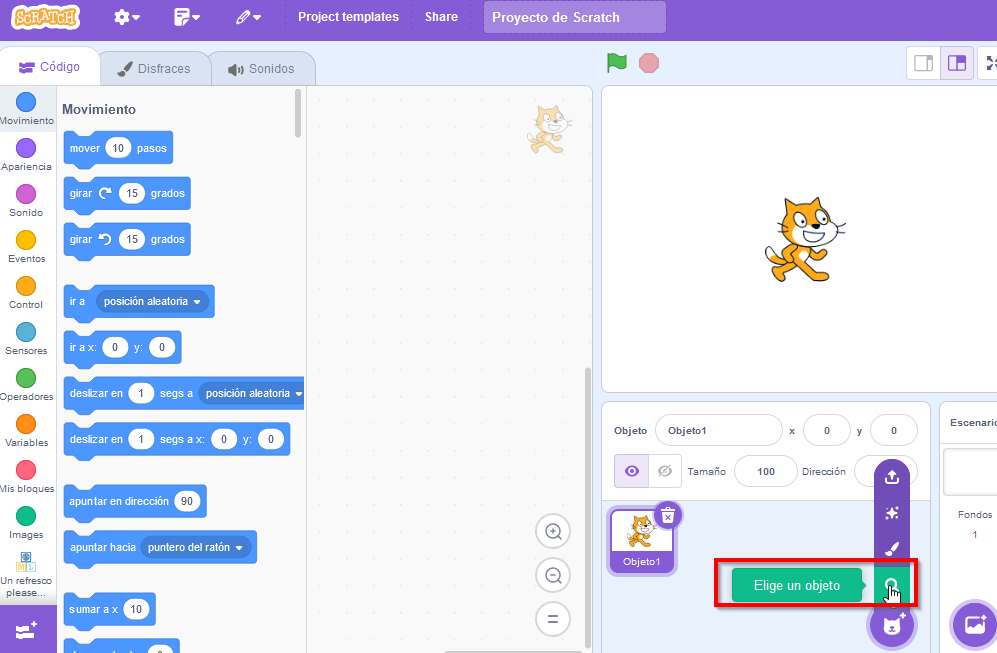Select the Control block category
Image resolution: width=997 pixels, height=653 pixels.
tap(26, 293)
